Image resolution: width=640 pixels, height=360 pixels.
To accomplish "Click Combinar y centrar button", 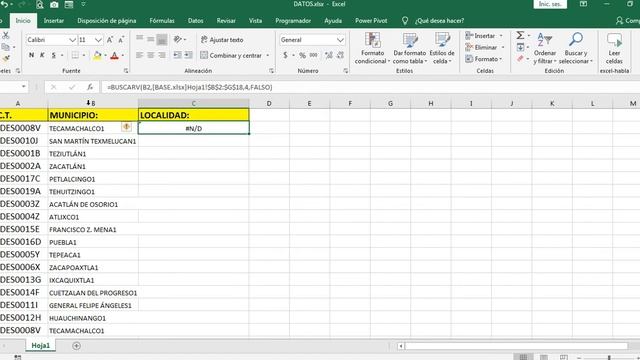I will tap(231, 55).
